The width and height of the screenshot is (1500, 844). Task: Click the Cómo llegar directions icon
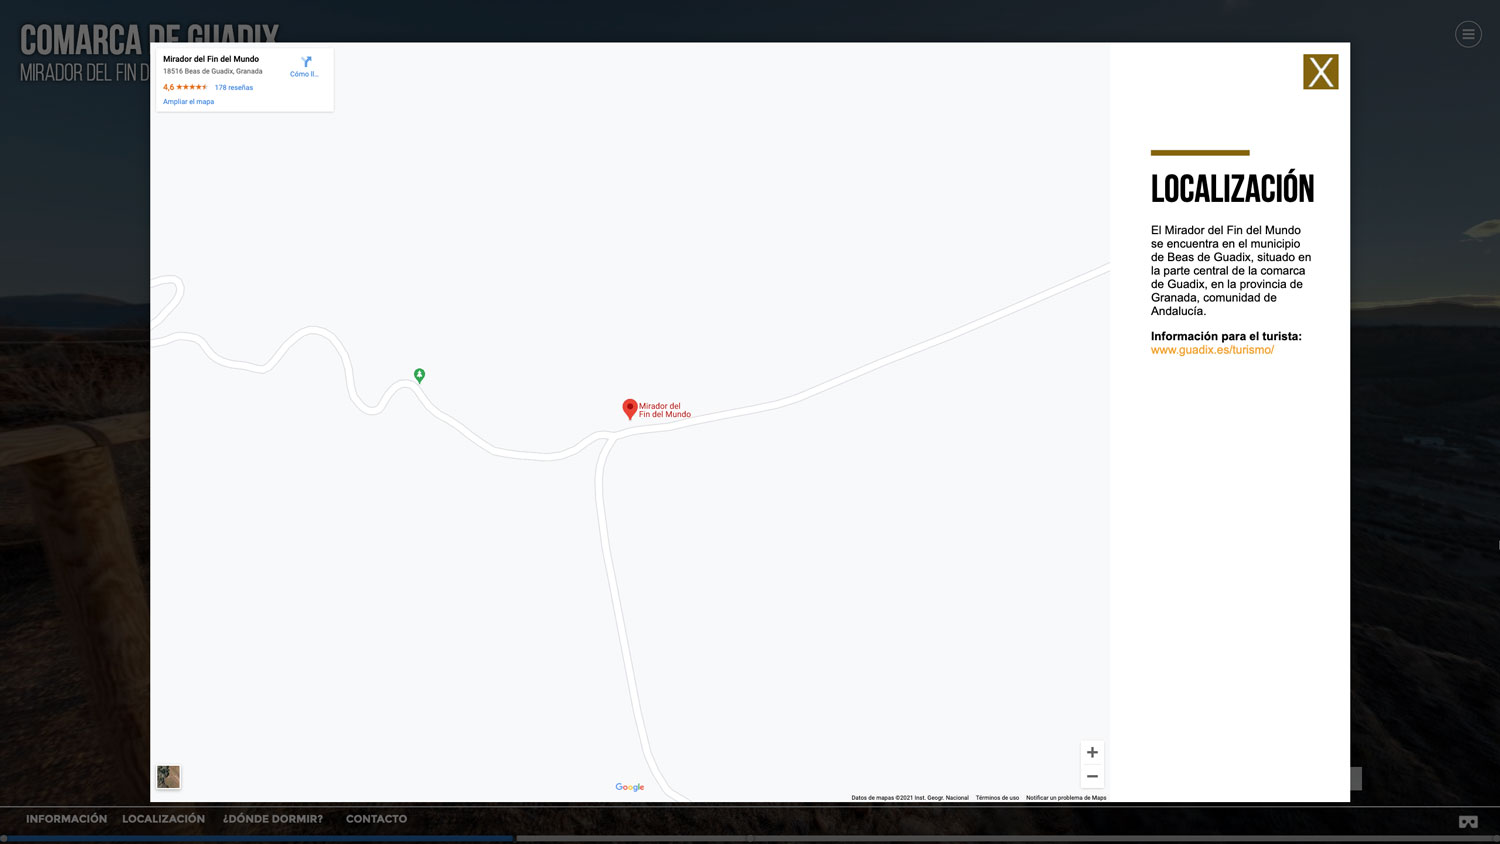[305, 65]
